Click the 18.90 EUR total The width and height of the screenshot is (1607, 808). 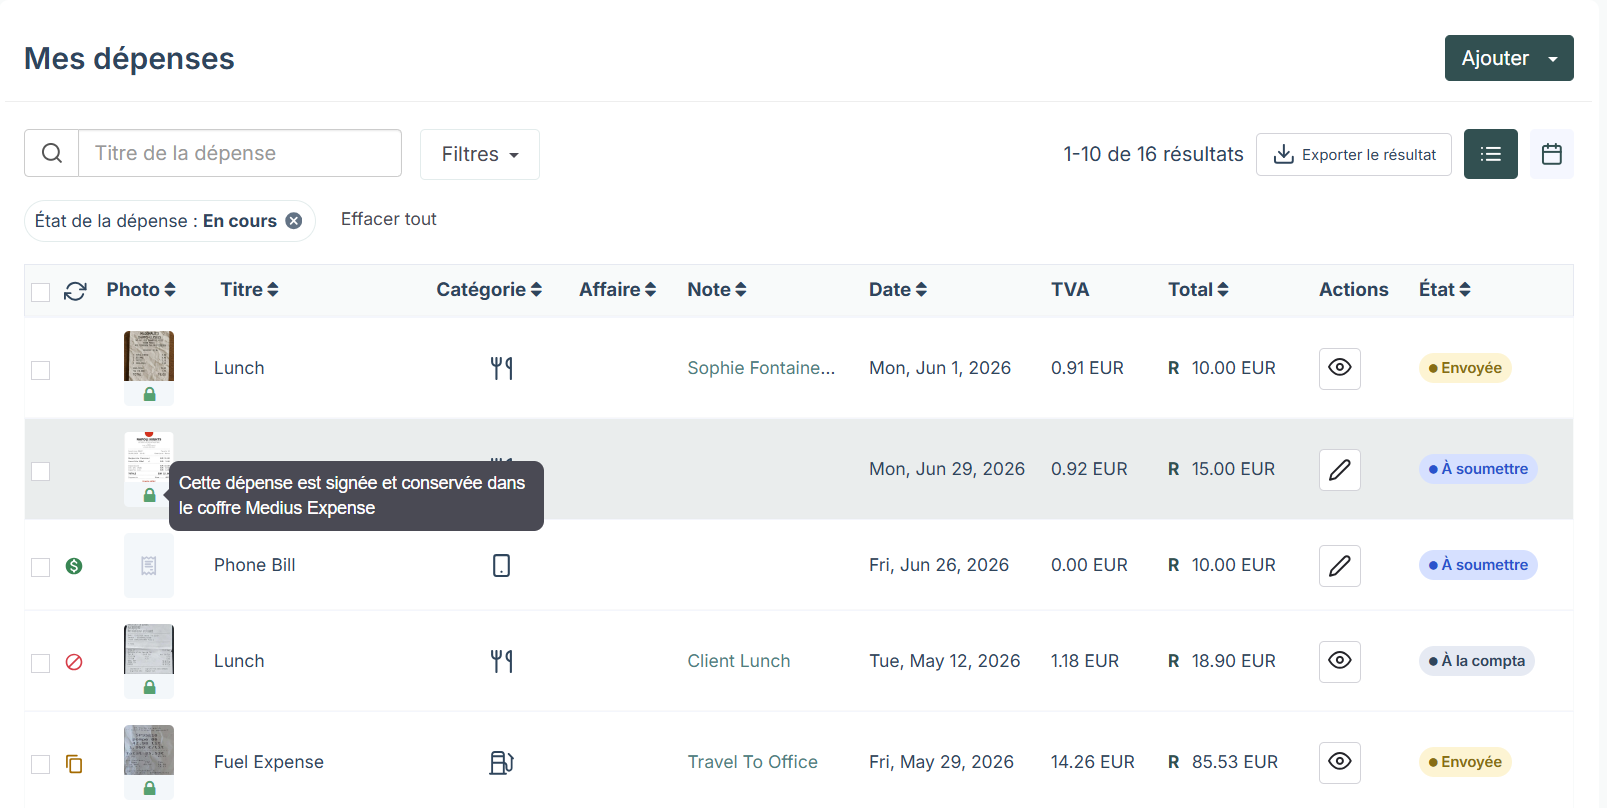tap(1234, 661)
